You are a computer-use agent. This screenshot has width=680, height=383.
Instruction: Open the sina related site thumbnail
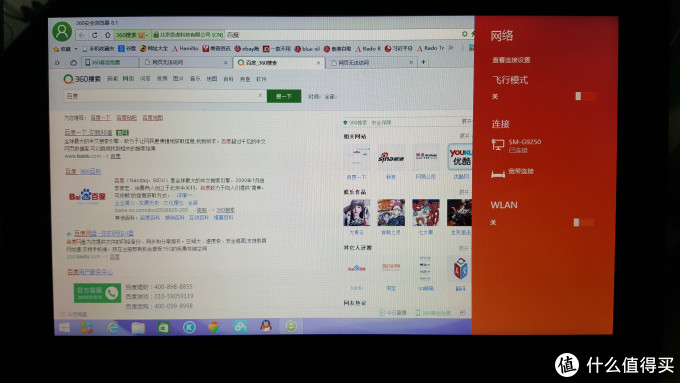(391, 158)
